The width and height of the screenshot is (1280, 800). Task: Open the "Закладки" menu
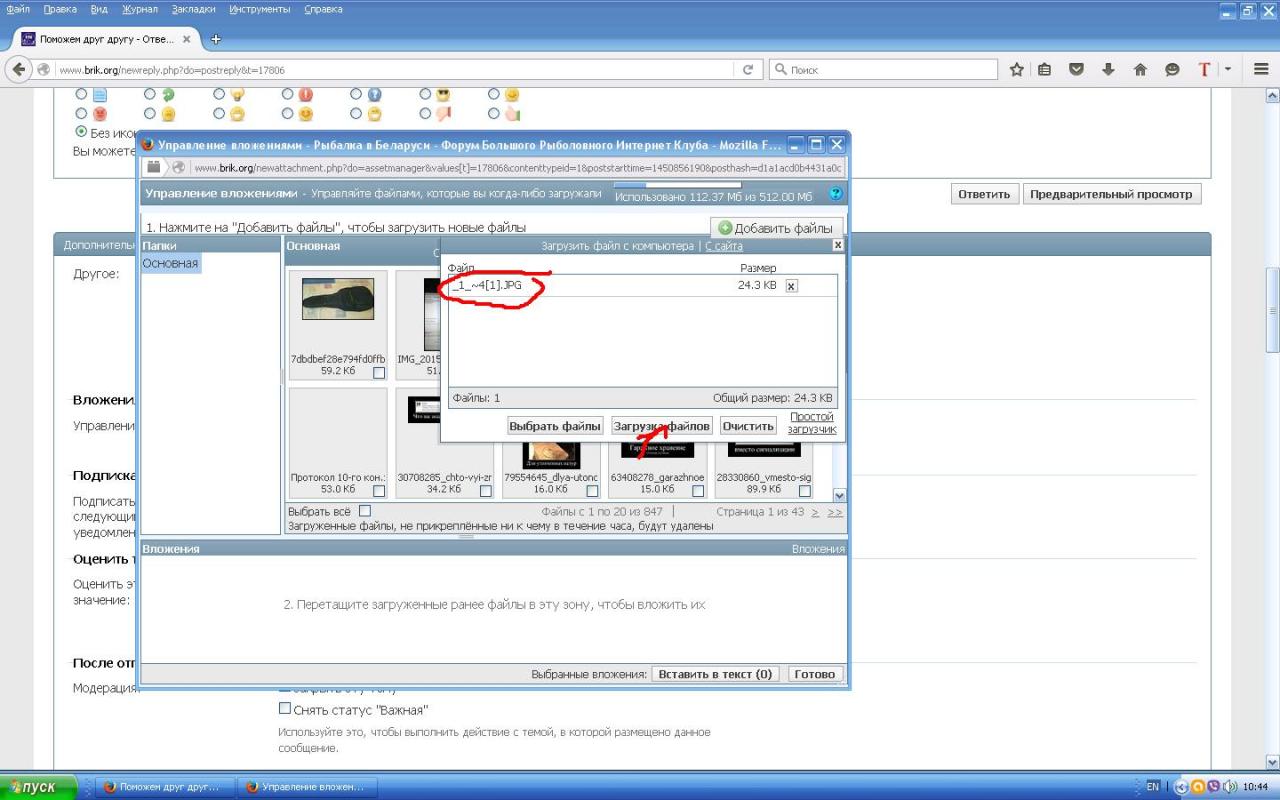pos(192,9)
